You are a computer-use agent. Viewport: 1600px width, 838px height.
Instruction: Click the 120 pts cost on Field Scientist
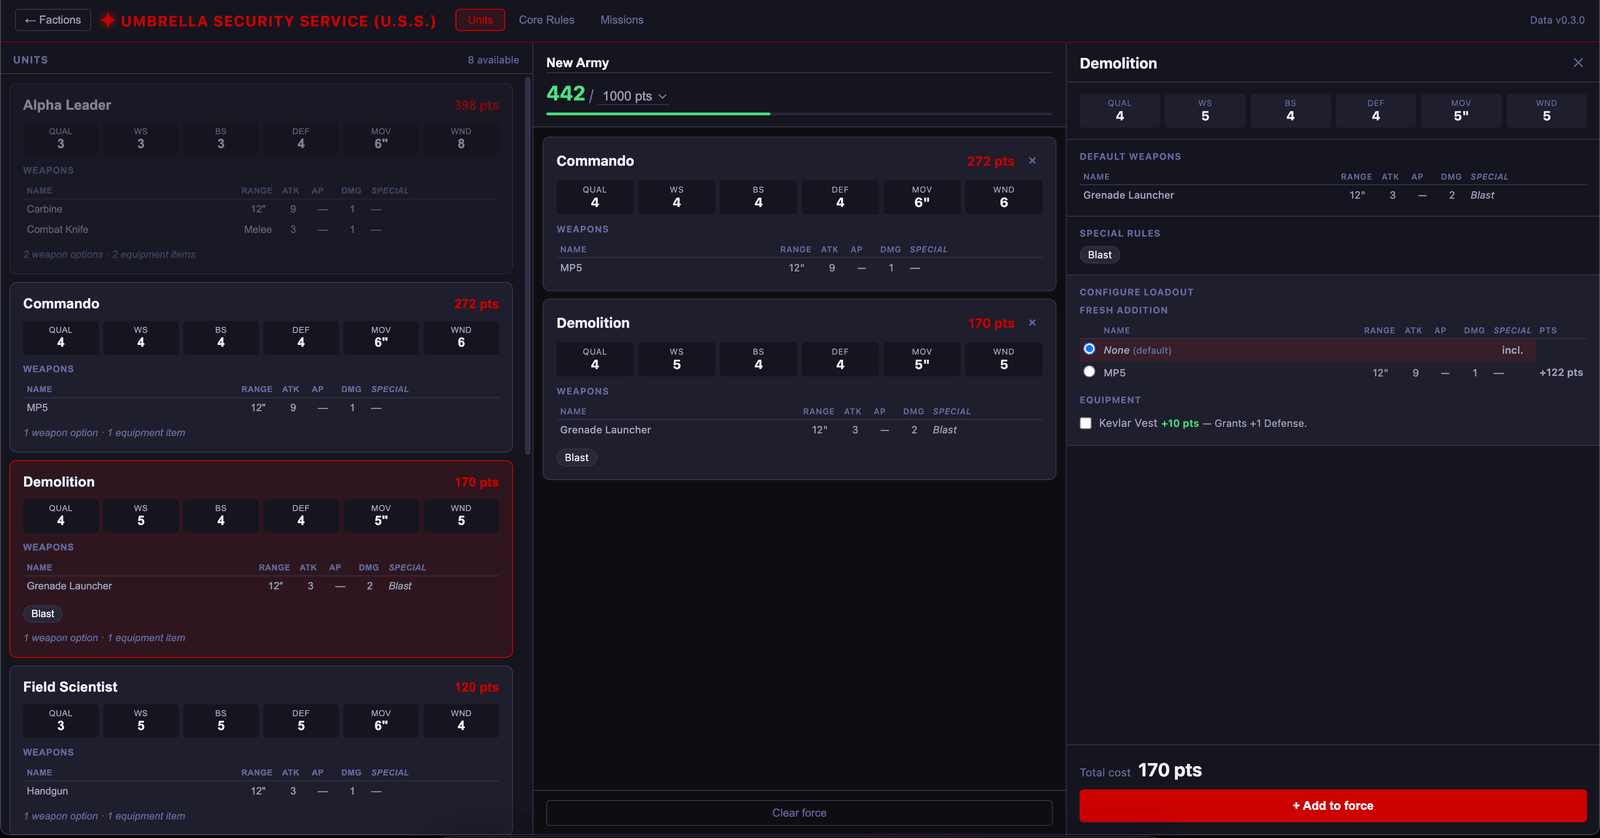[476, 687]
